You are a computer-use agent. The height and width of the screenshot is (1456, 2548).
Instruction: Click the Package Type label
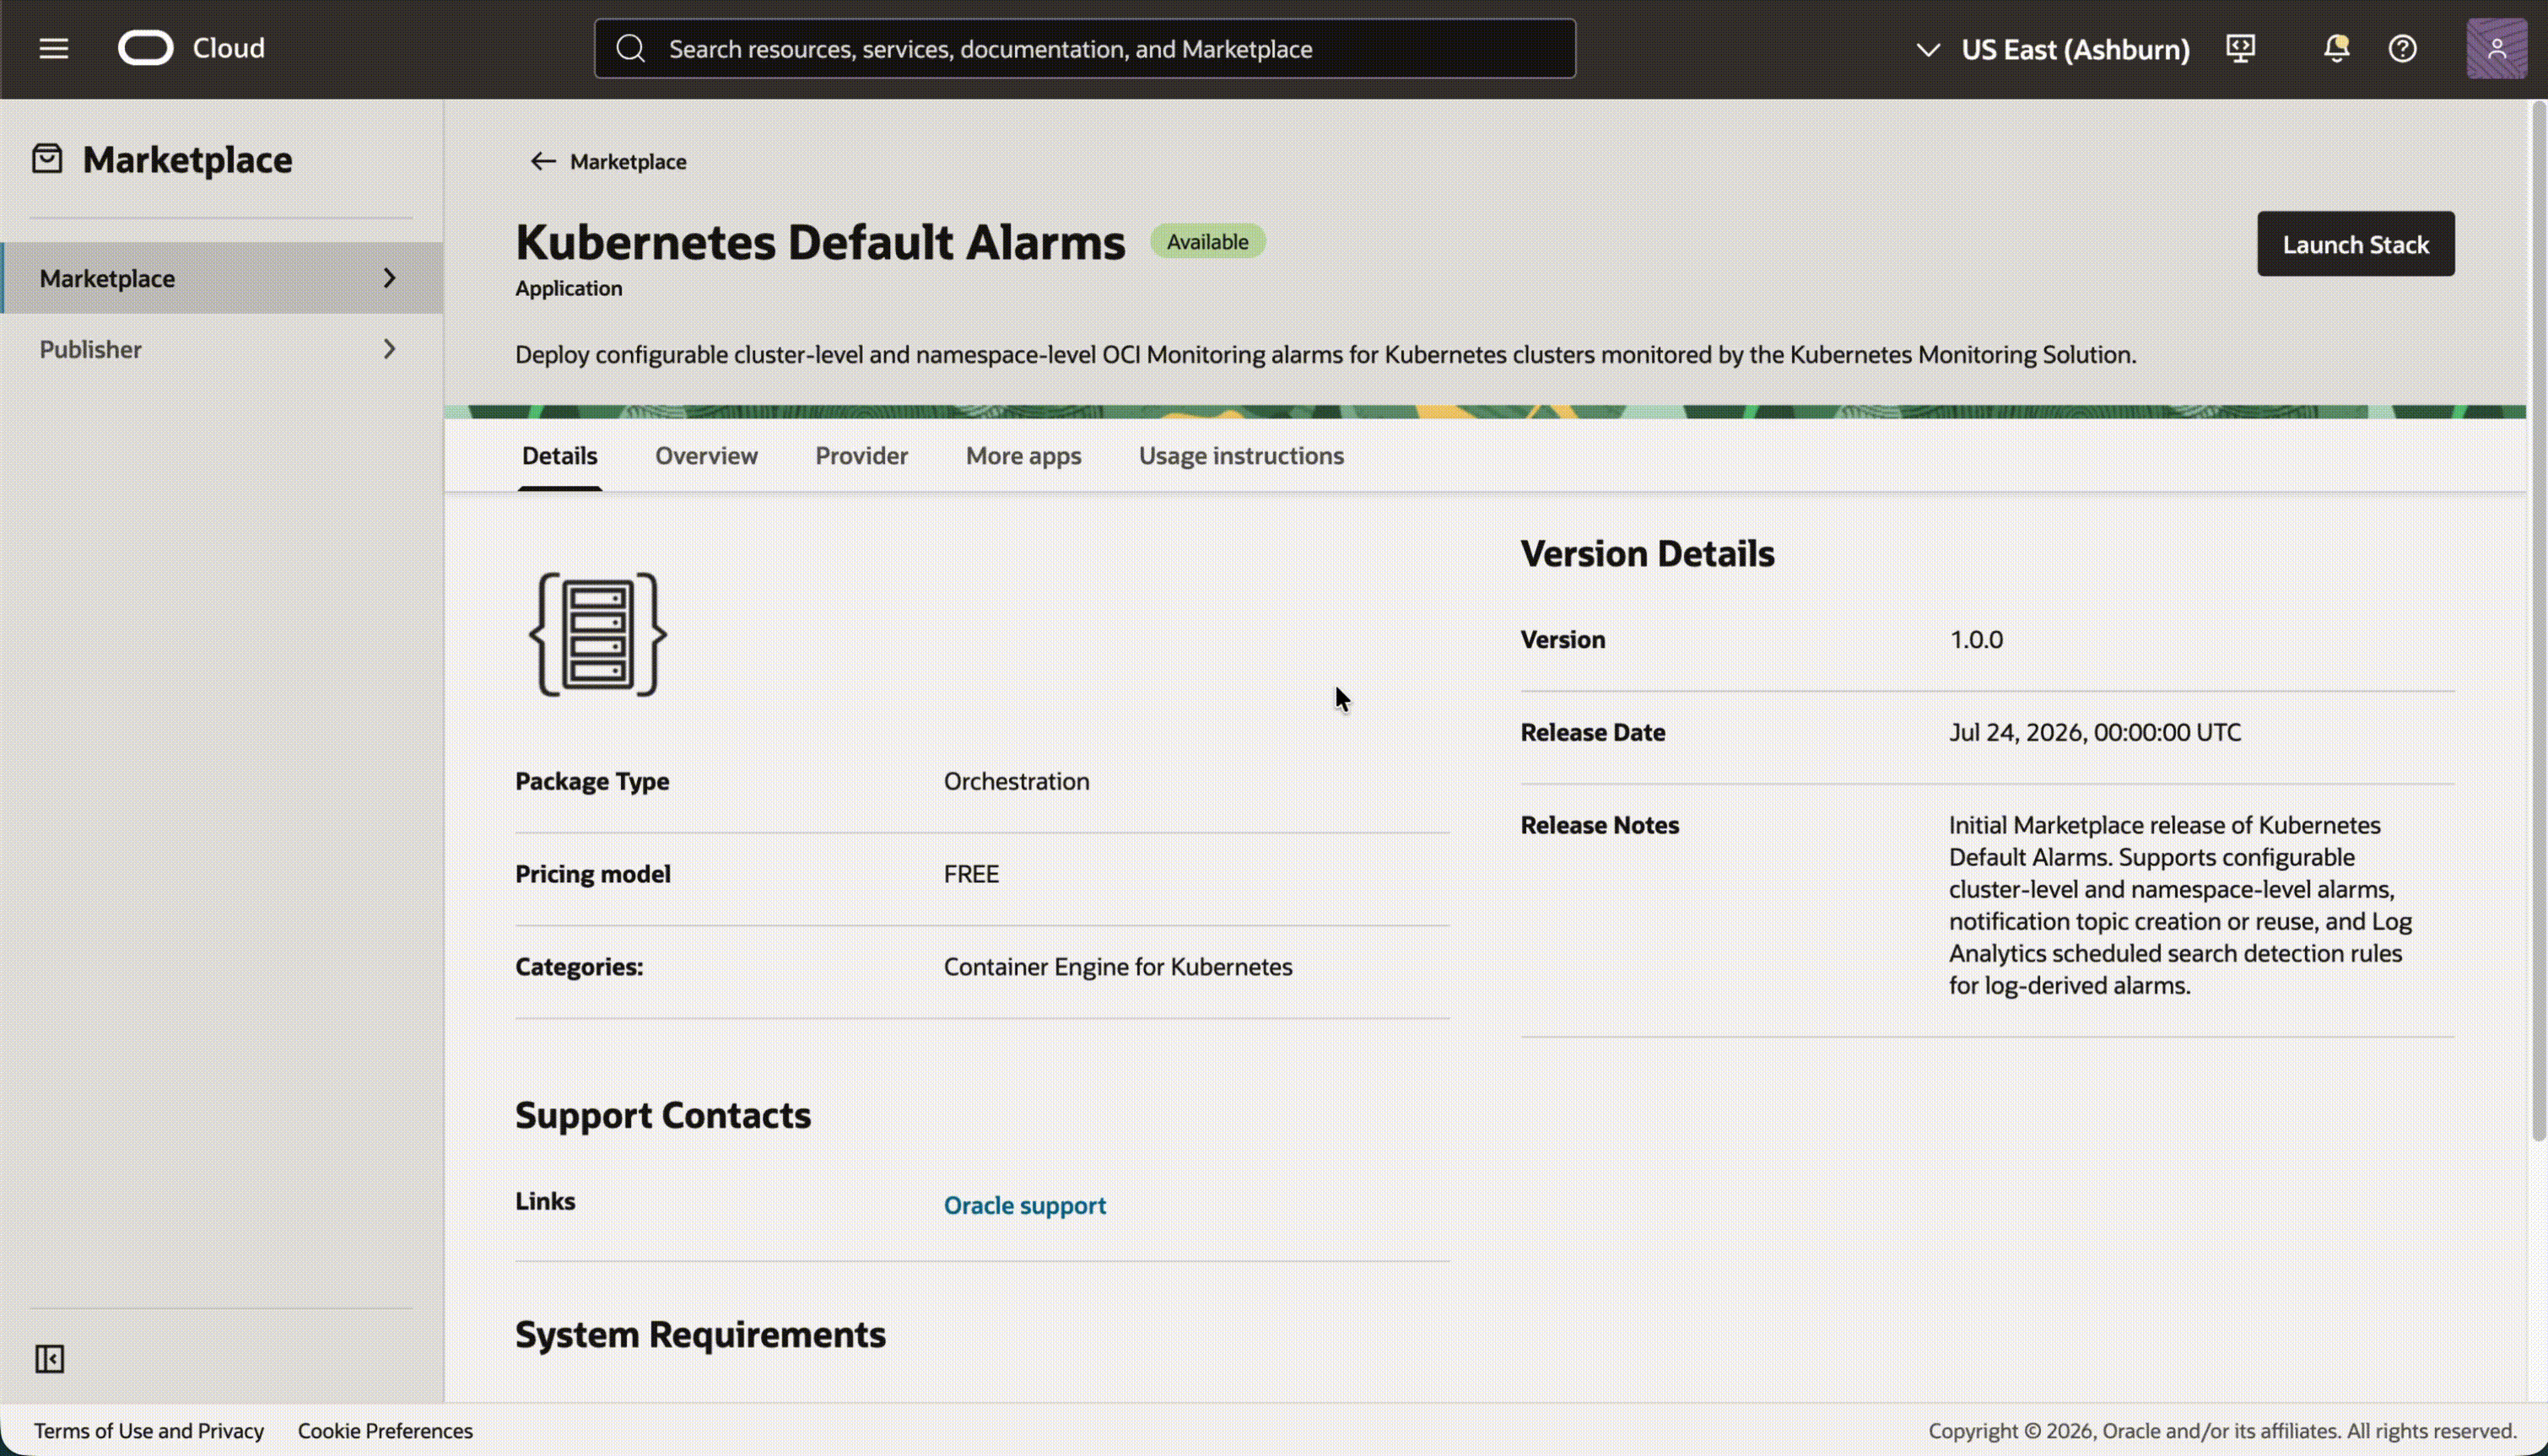click(x=592, y=781)
